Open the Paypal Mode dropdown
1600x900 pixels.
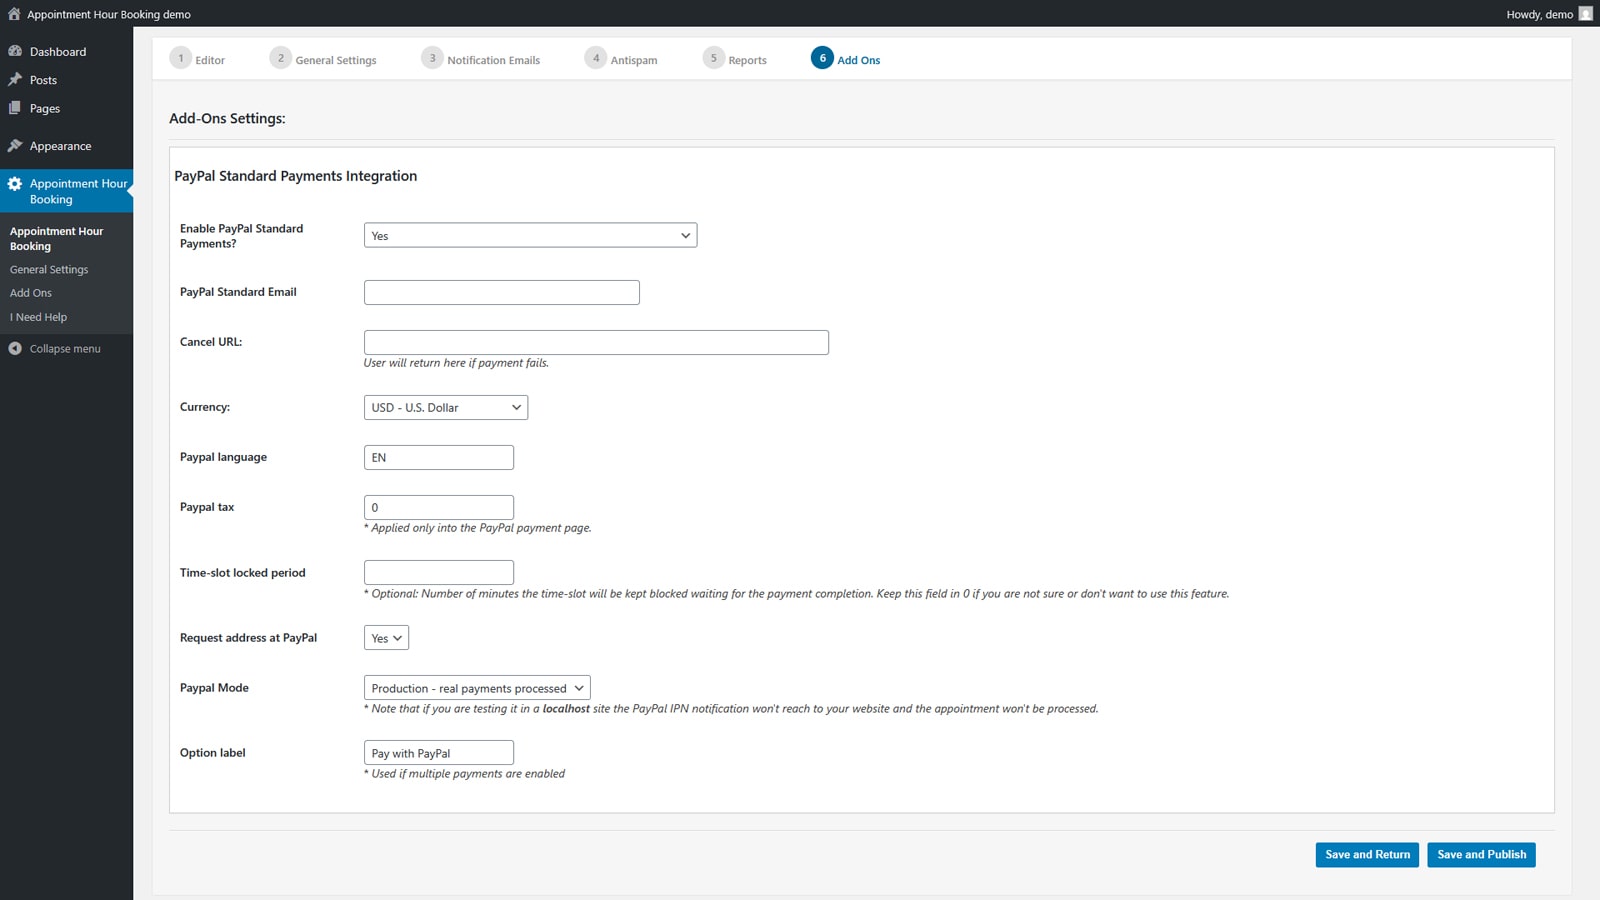coord(477,688)
